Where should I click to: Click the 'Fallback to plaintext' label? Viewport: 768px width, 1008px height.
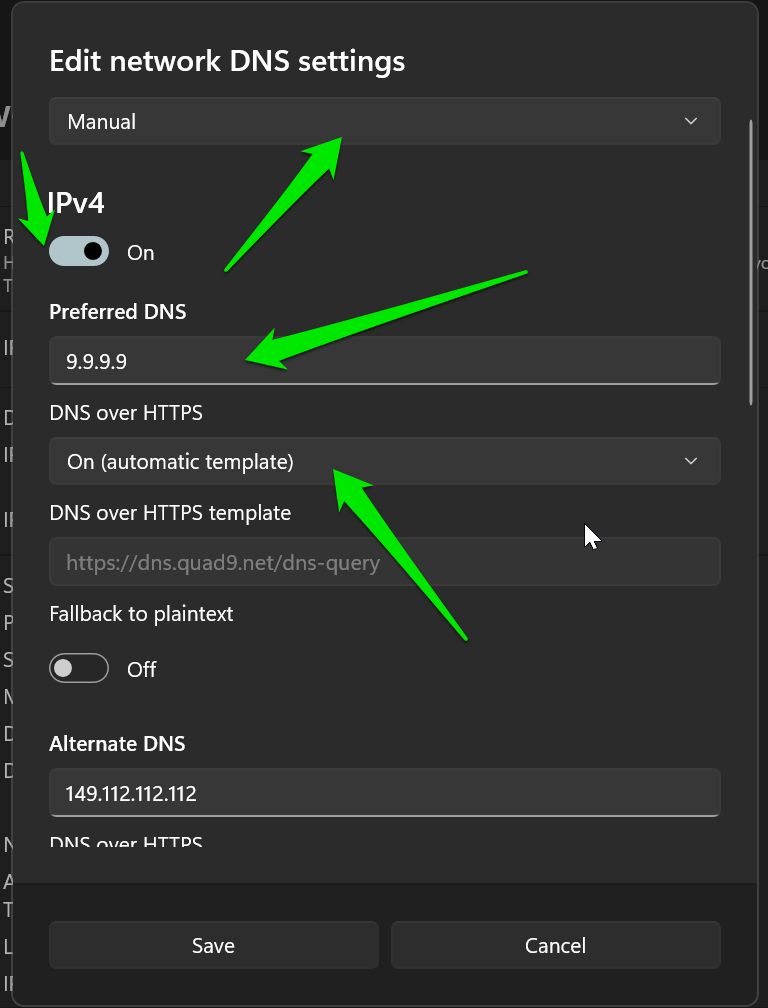pos(141,614)
